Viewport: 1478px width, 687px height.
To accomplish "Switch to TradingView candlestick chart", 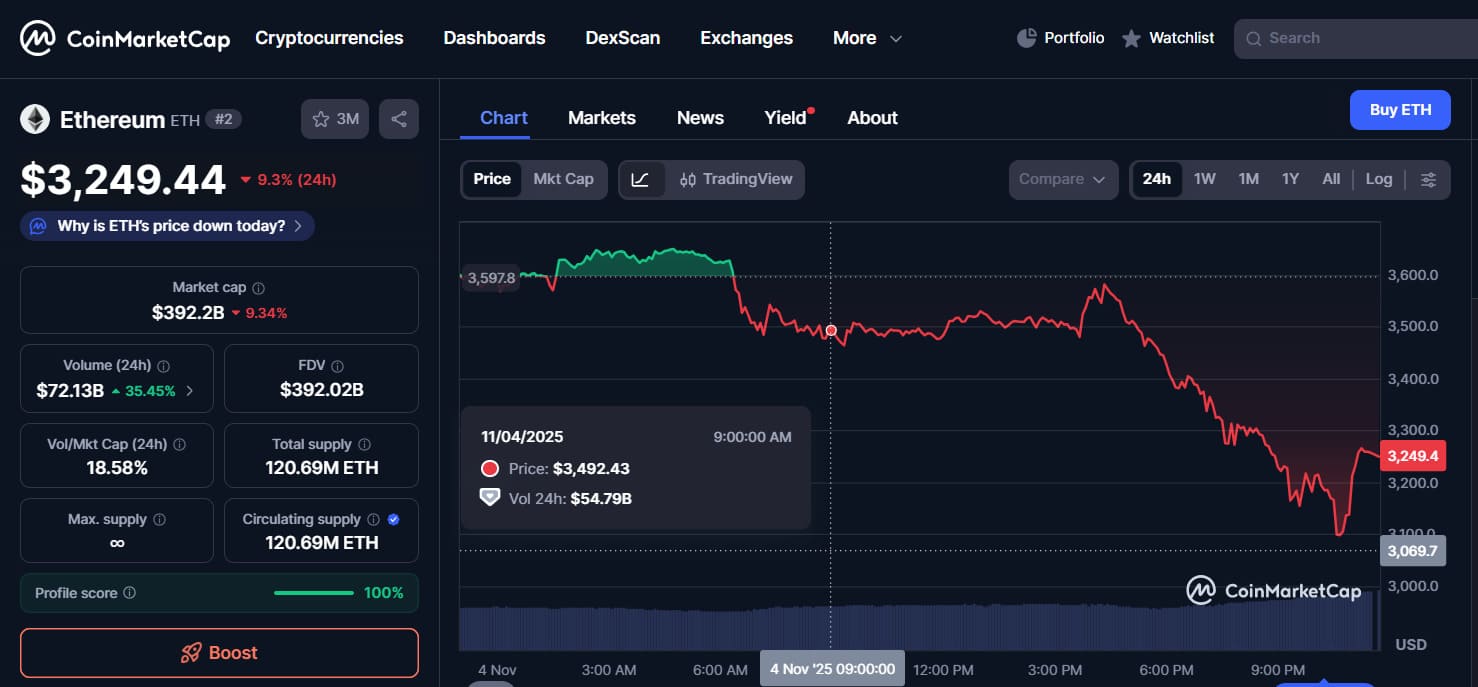I will click(736, 180).
